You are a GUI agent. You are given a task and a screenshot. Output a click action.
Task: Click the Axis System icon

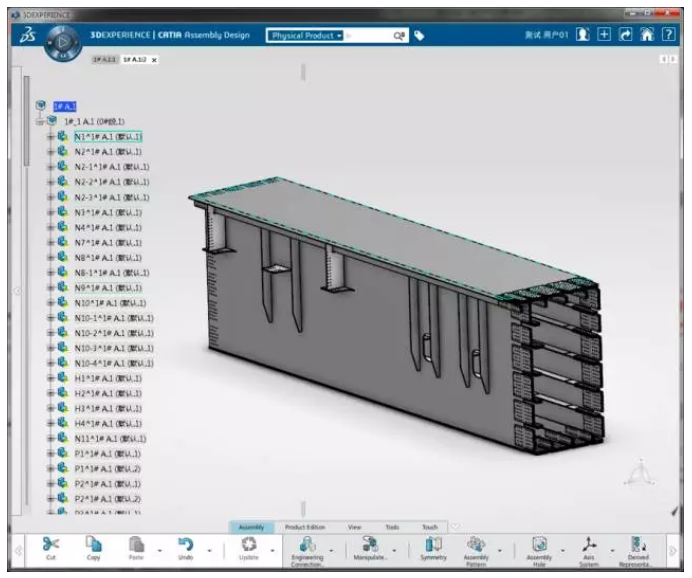pos(589,545)
